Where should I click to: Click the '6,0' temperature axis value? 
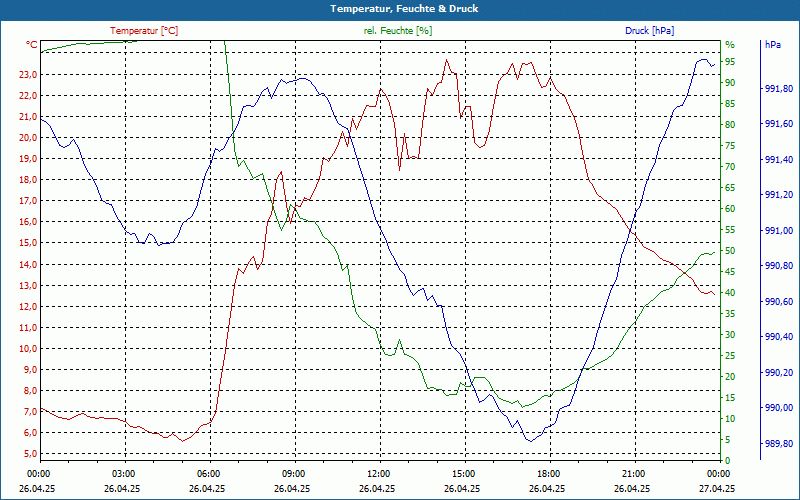(x=30, y=433)
